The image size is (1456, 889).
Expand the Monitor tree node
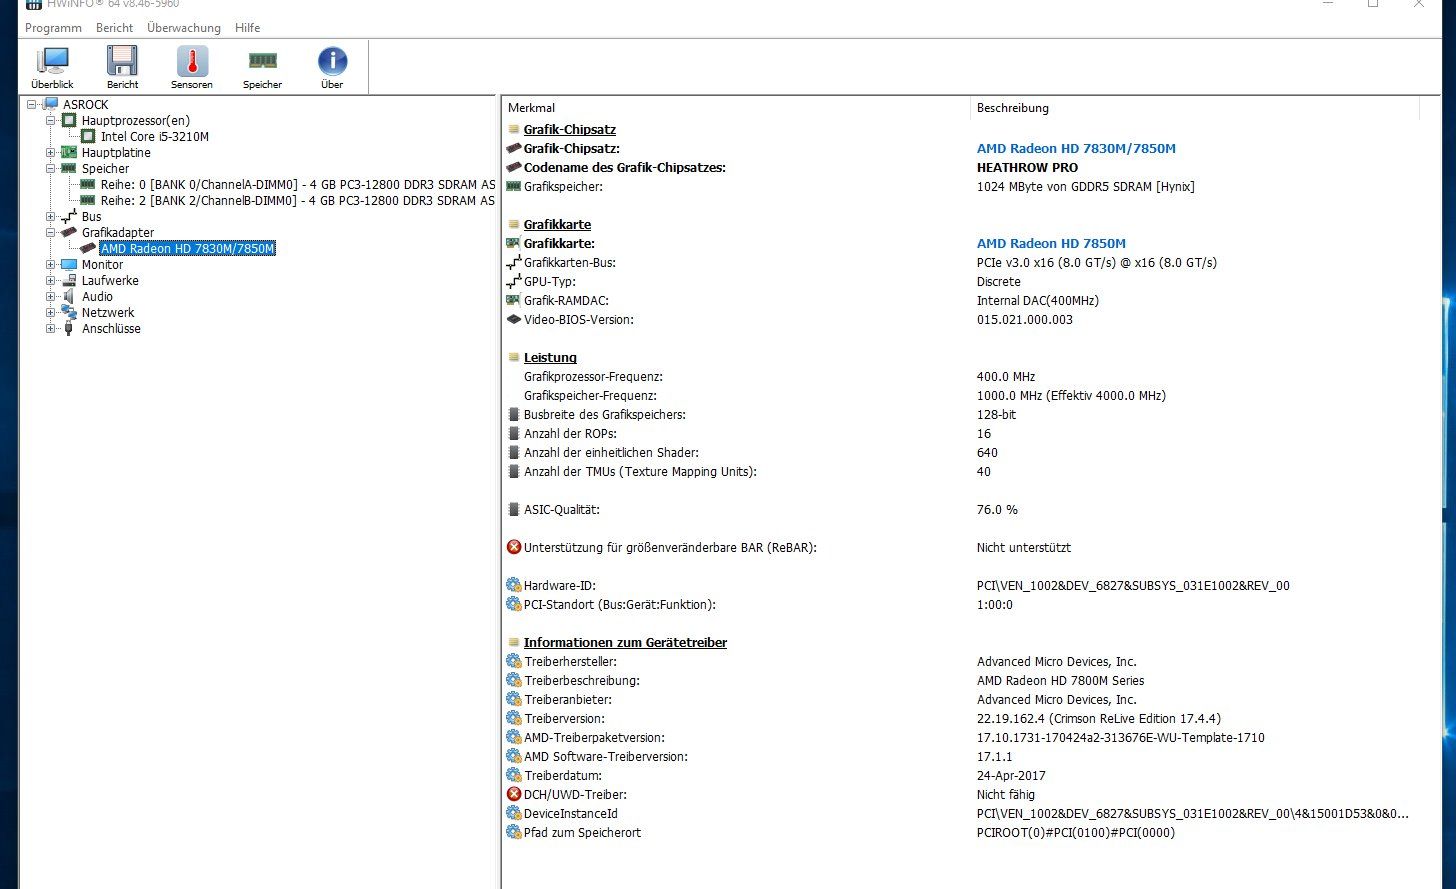click(51, 264)
